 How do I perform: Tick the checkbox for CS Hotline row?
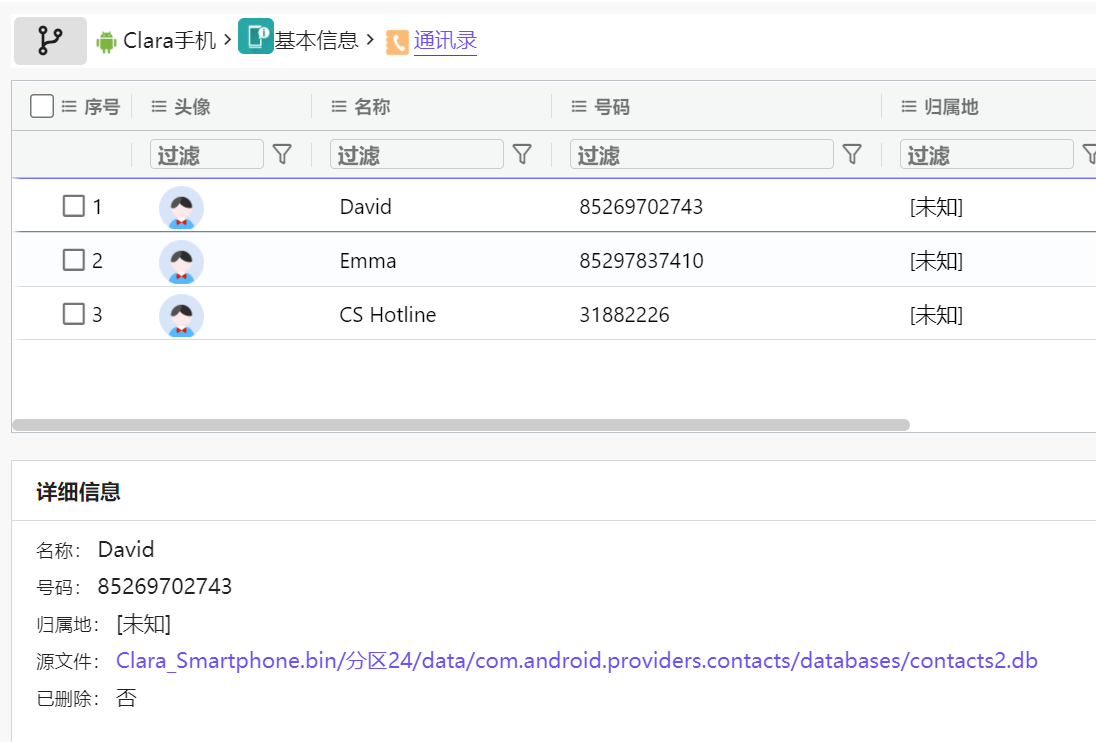click(x=73, y=314)
